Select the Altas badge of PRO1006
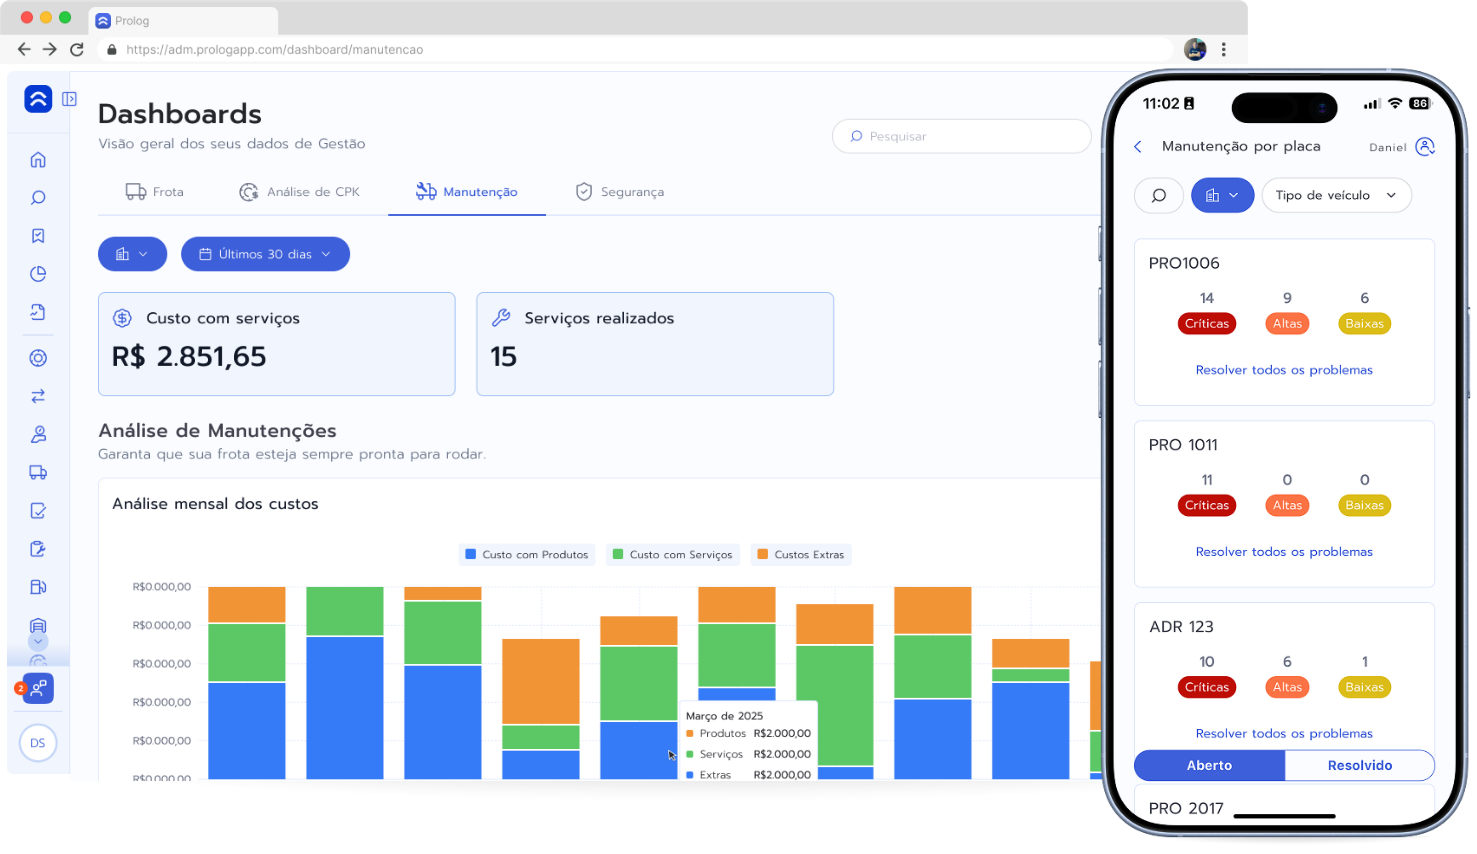Viewport: 1477px width, 854px height. pyautogui.click(x=1288, y=324)
